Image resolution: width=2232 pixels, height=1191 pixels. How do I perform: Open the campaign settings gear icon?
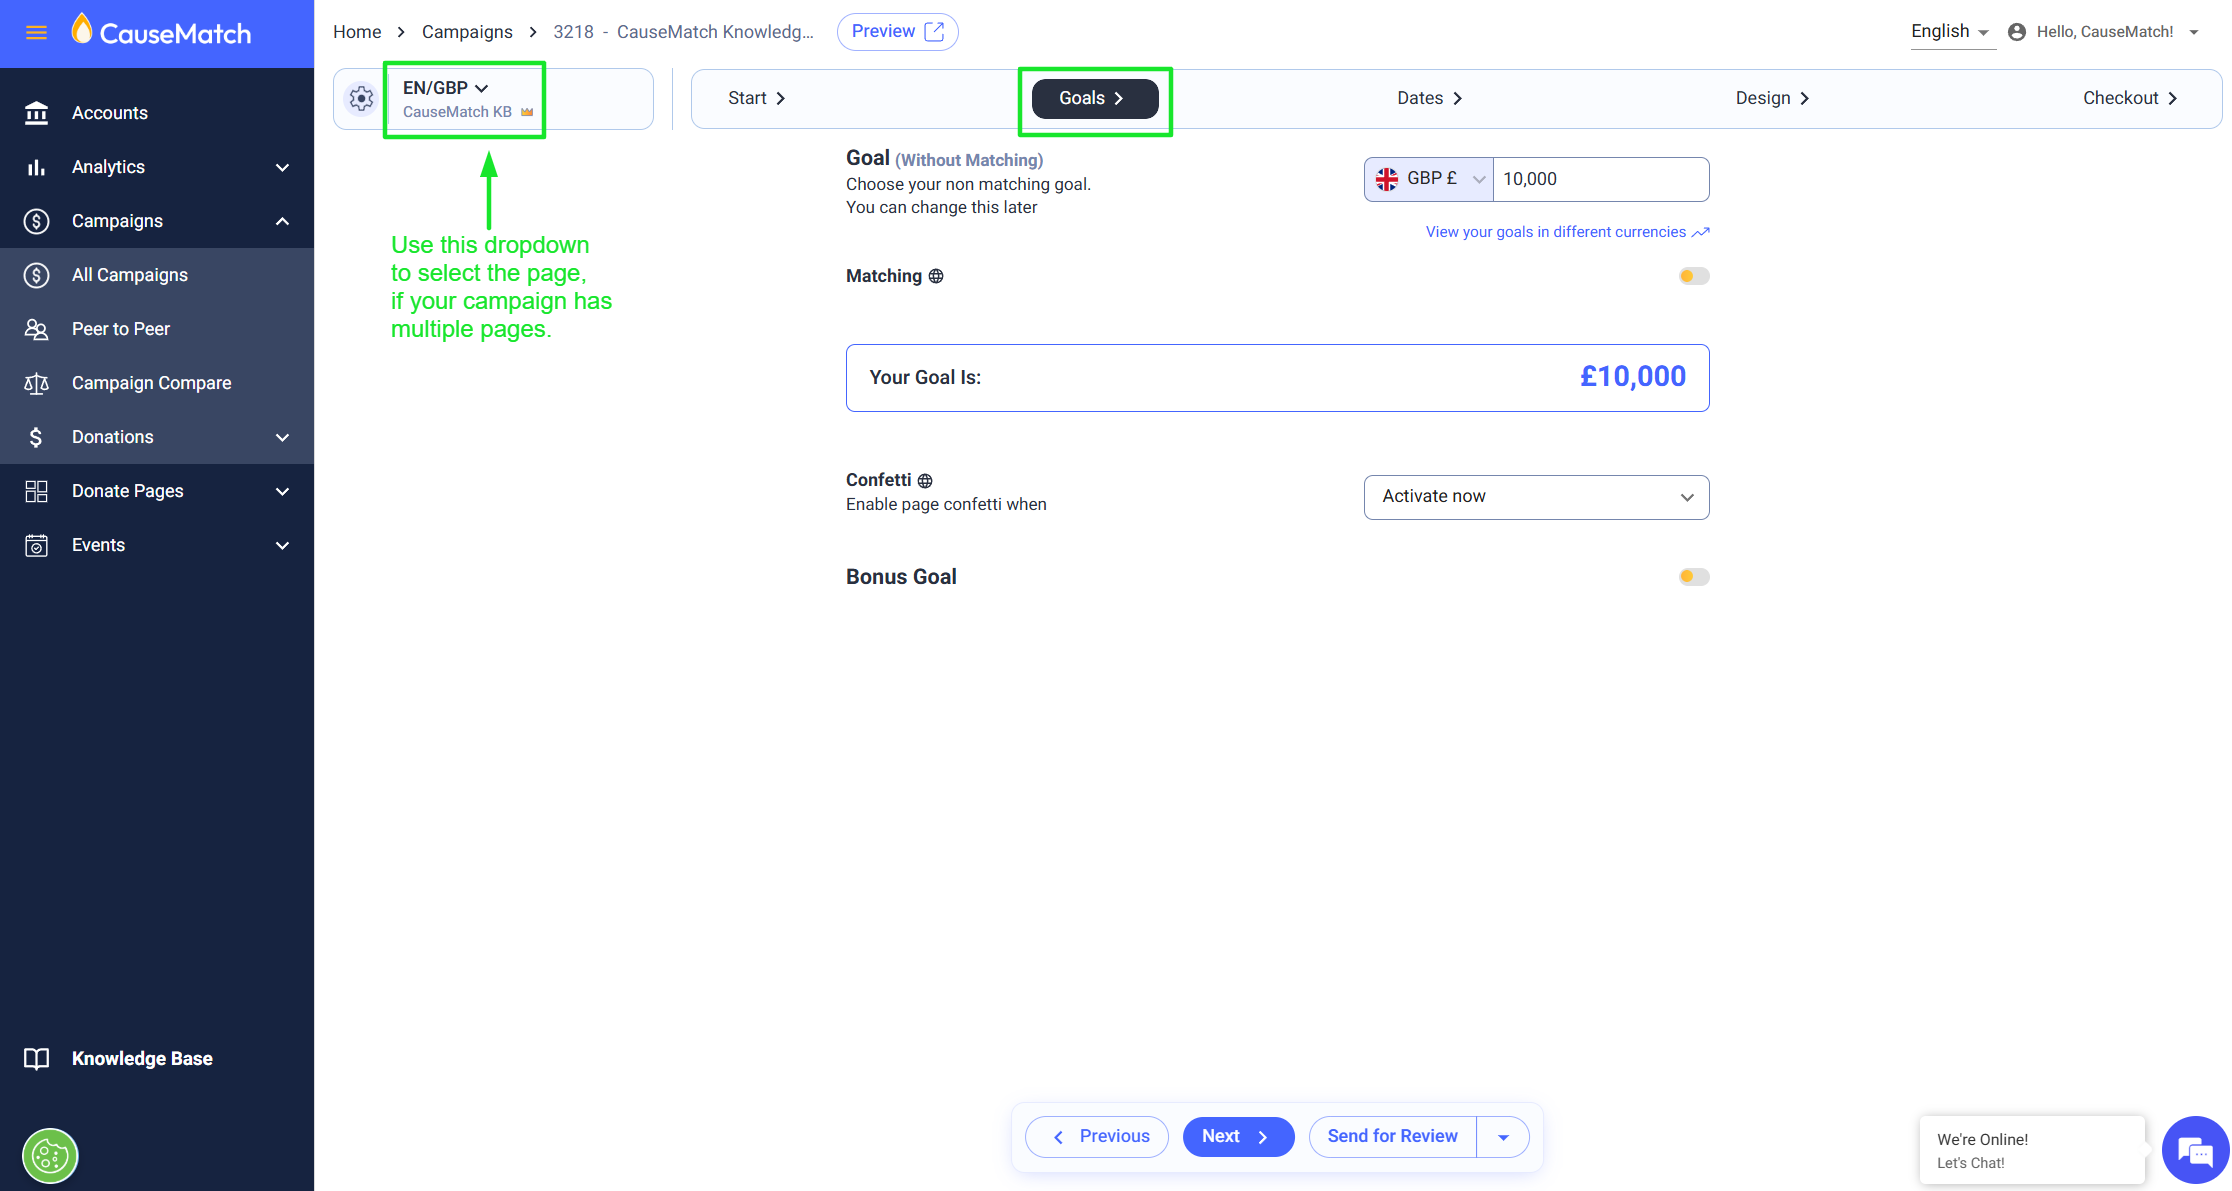point(361,98)
